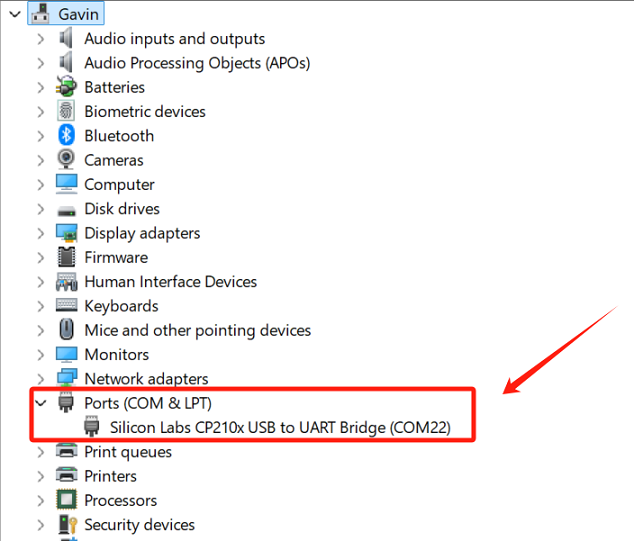Select Silicon Labs CP210x USB to UART Bridge
Screen dimensions: 634x541
[x=280, y=427]
